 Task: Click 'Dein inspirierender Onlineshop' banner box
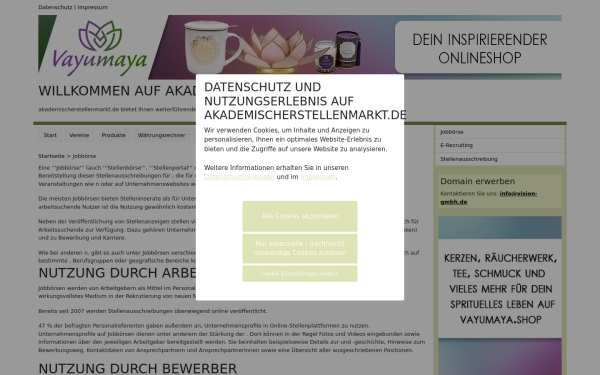pyautogui.click(x=479, y=47)
